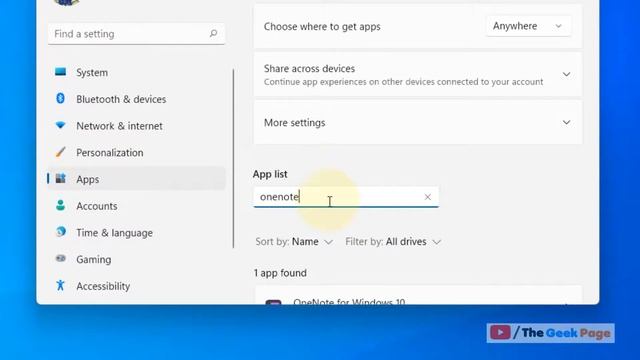
Task: Click the Bluetooth icon in sidebar
Action: coord(60,98)
